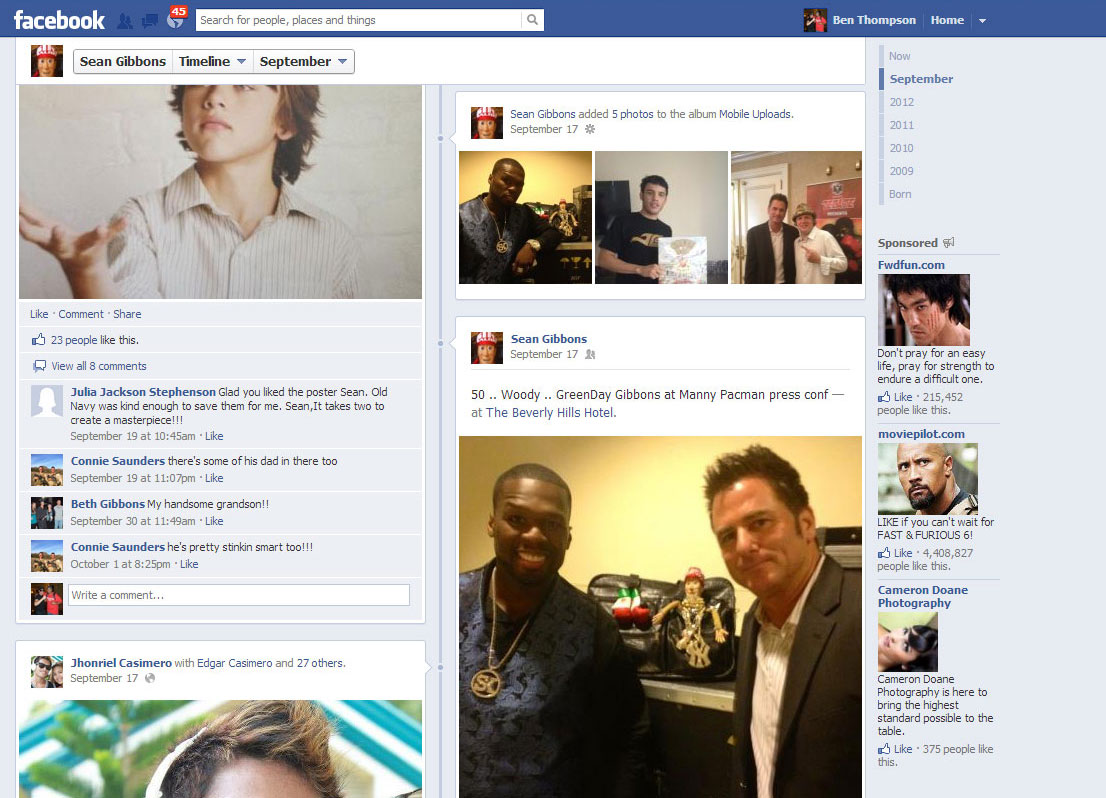
Task: Jump to 2009 in timeline navigator
Action: tap(901, 171)
